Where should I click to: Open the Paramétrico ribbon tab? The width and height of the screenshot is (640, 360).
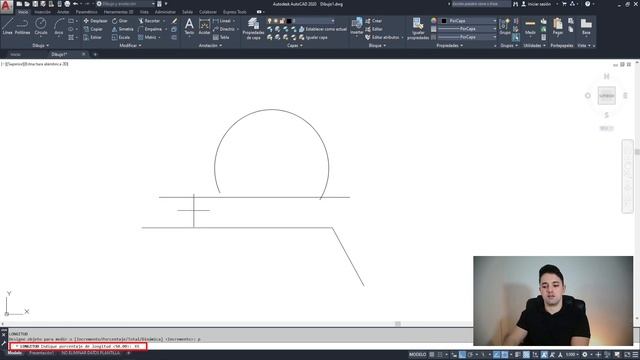click(87, 12)
